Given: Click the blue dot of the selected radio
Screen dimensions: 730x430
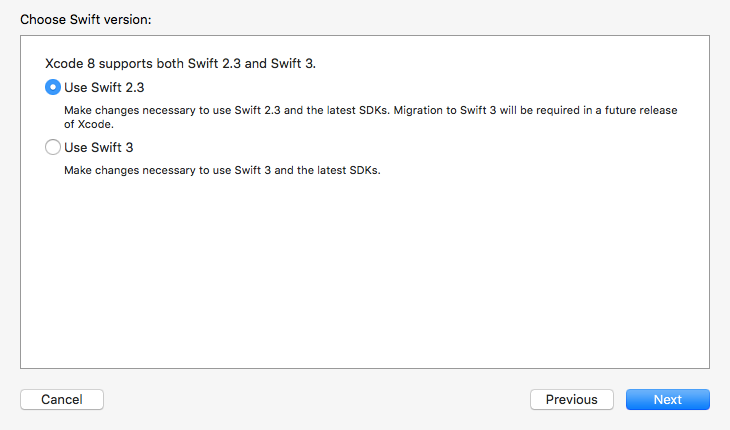Looking at the screenshot, I should (x=53, y=87).
